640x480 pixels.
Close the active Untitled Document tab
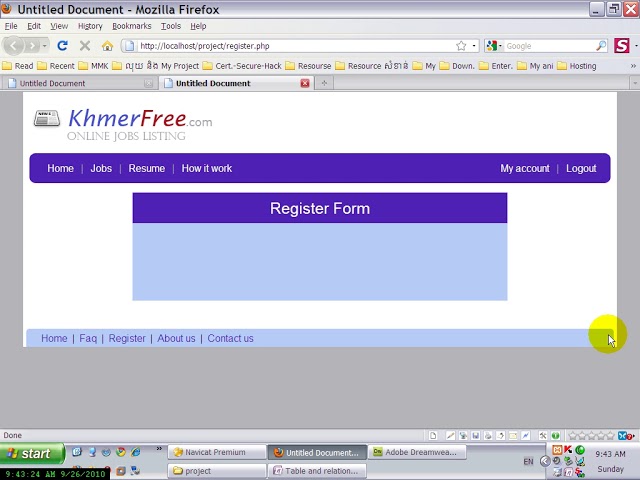305,83
